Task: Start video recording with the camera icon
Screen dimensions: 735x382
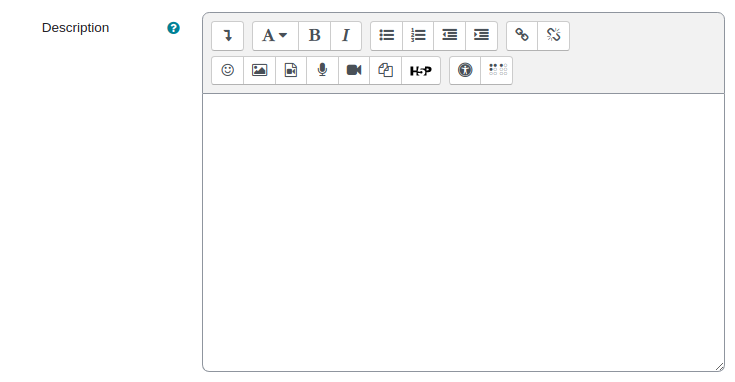Action: (354, 70)
